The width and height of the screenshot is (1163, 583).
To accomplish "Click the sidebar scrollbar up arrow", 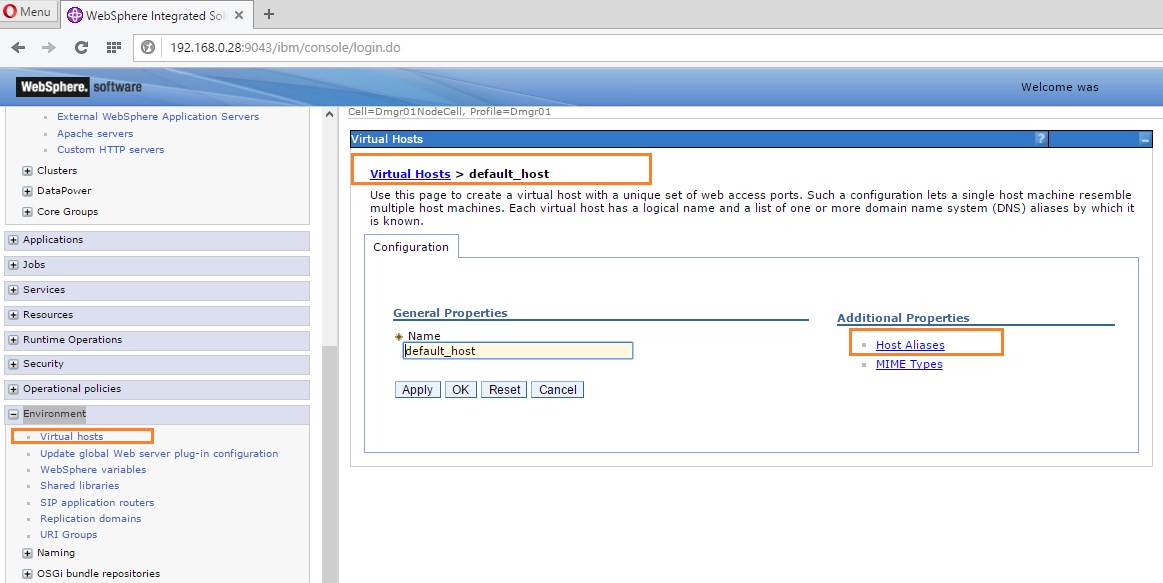I will coord(329,113).
